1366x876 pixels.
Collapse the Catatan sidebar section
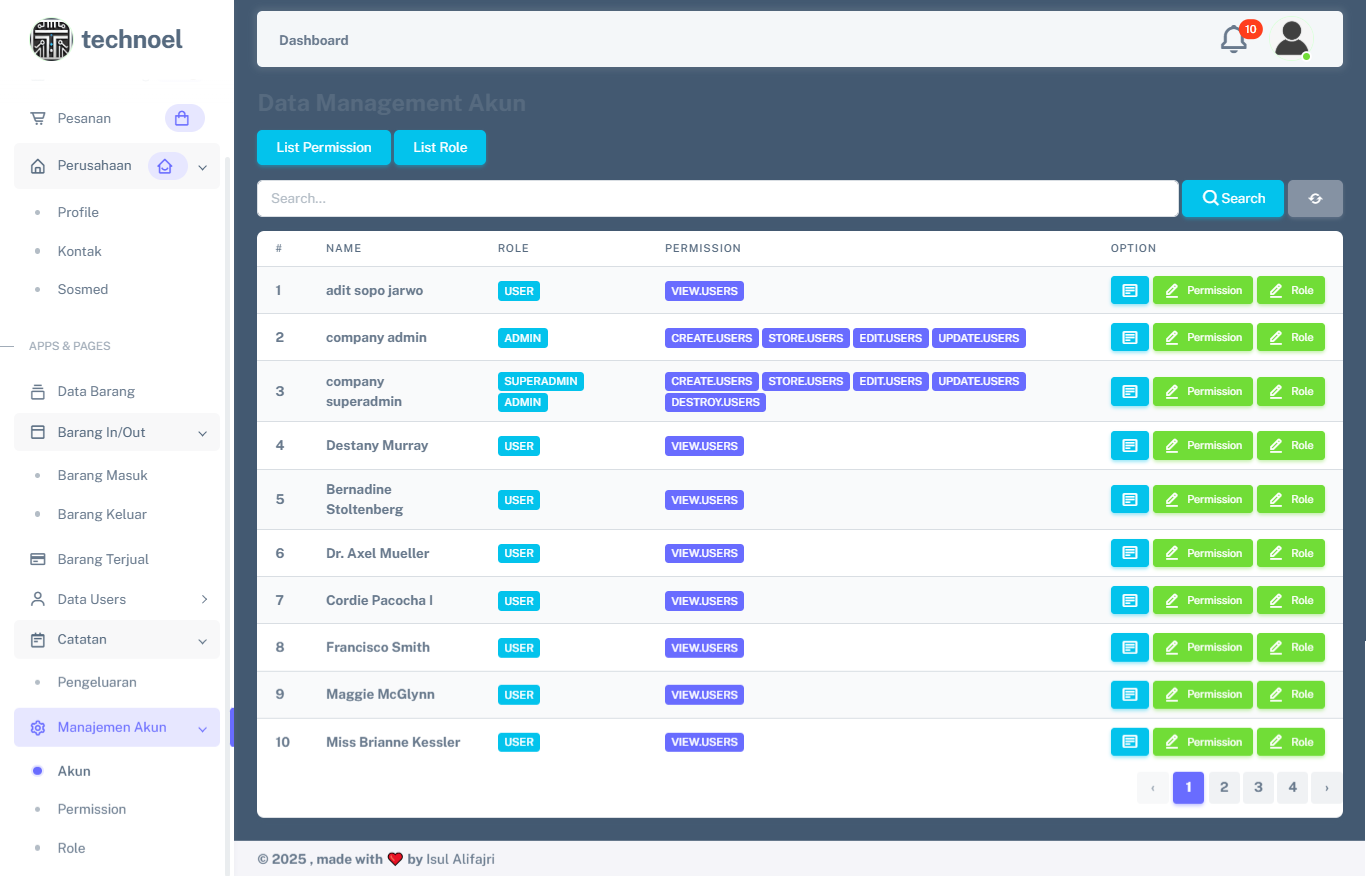click(x=202, y=640)
